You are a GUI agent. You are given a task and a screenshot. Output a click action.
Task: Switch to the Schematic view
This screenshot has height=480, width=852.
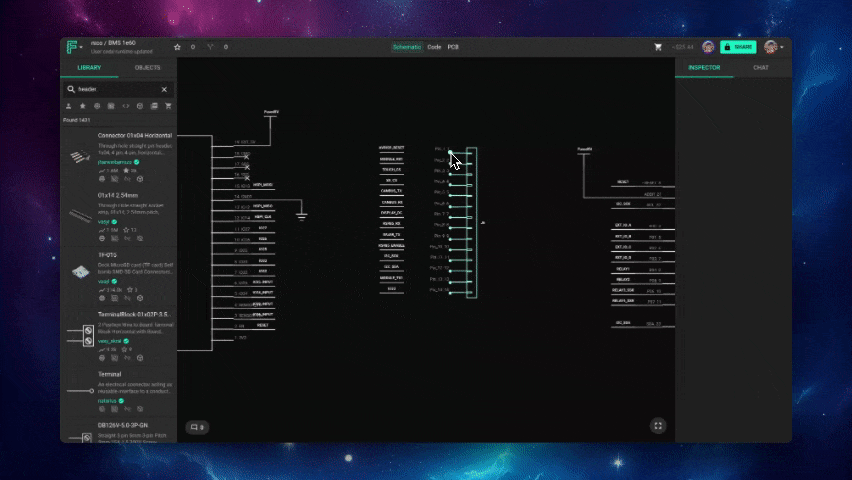click(x=406, y=47)
